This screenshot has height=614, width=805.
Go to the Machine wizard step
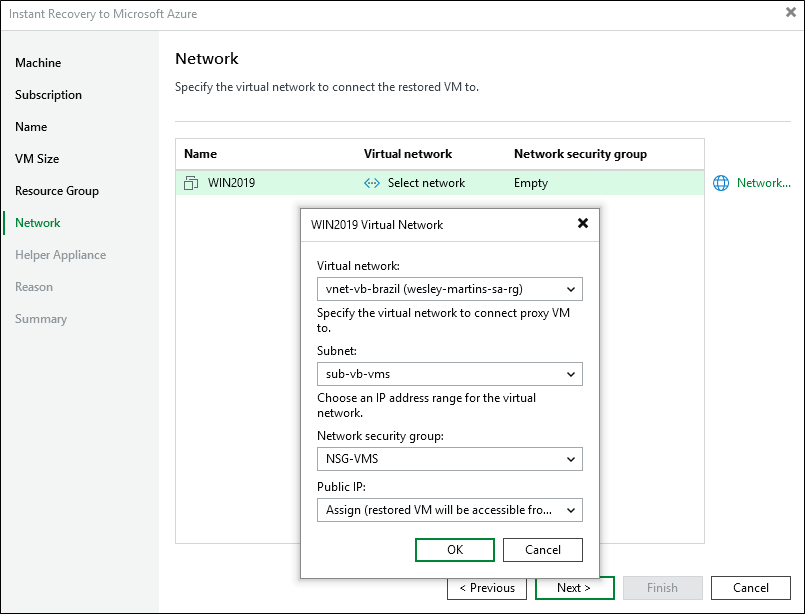point(38,63)
